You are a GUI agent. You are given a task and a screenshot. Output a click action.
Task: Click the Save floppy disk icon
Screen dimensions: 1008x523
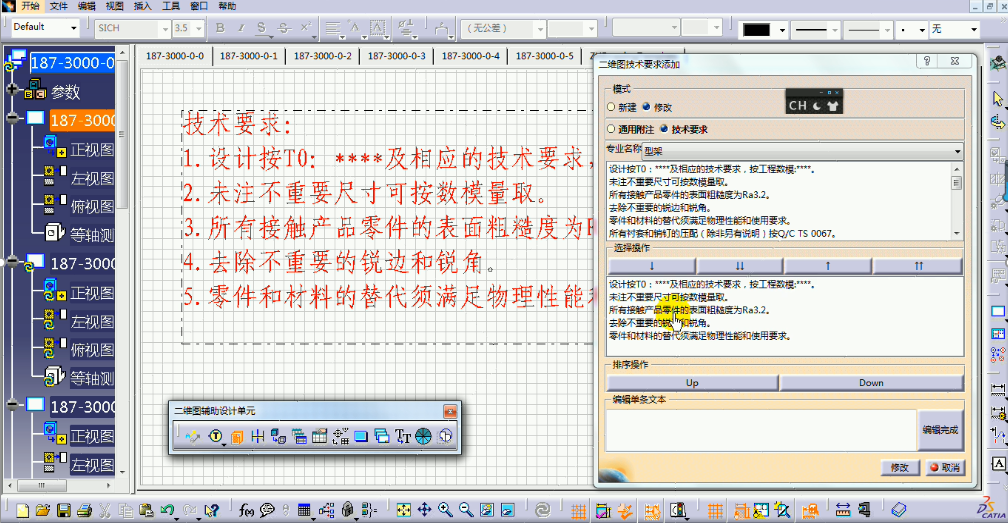tap(64, 511)
